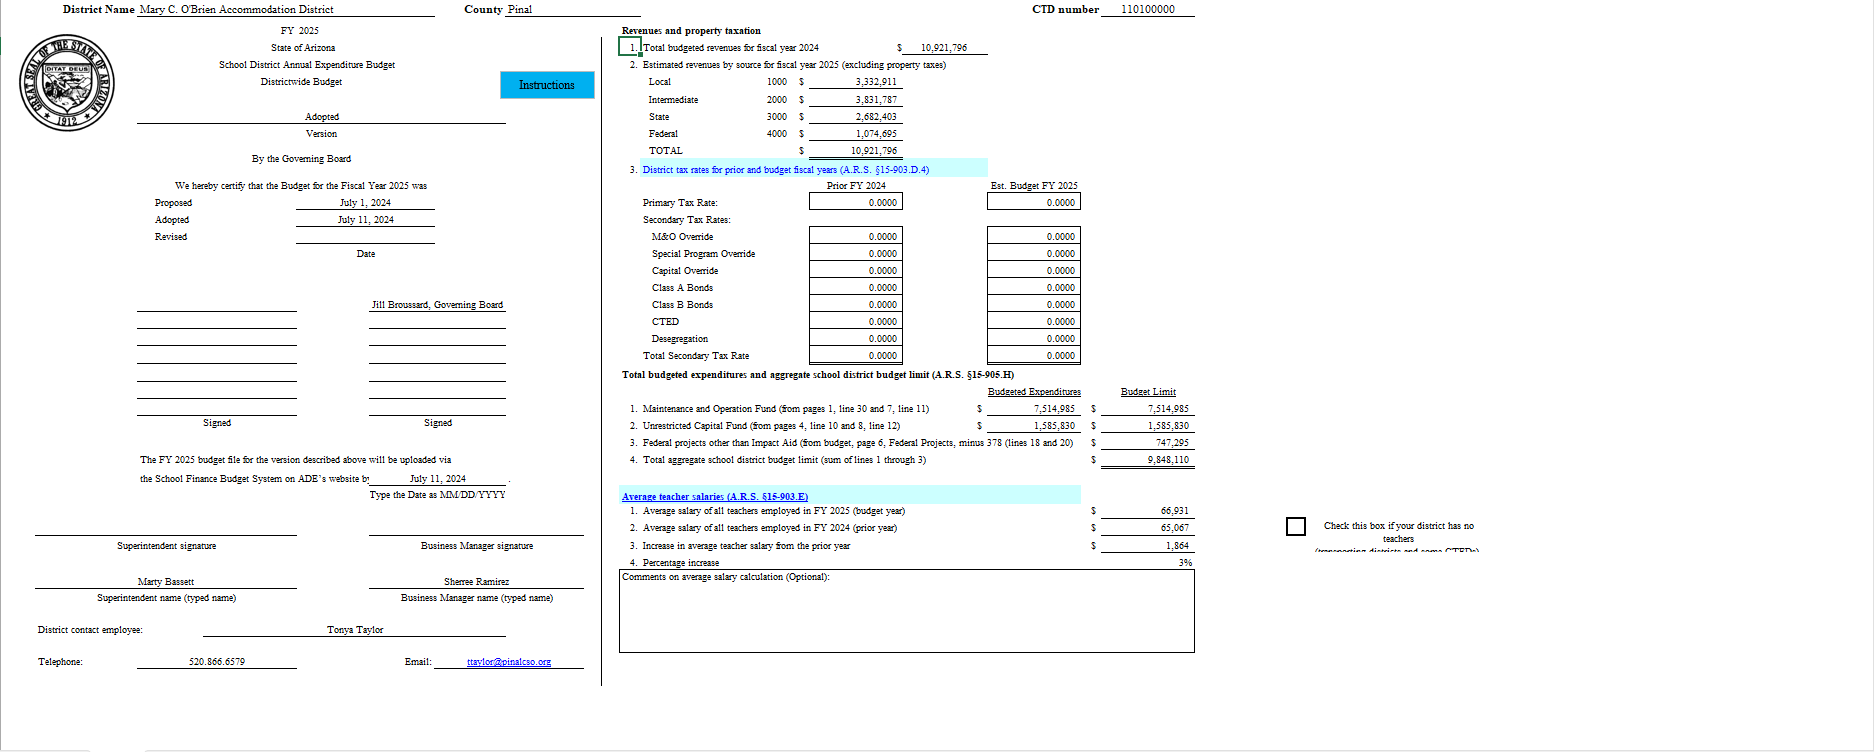This screenshot has width=1874, height=752.
Task: Select the Proposed date July 1, 2024
Action: [x=365, y=203]
